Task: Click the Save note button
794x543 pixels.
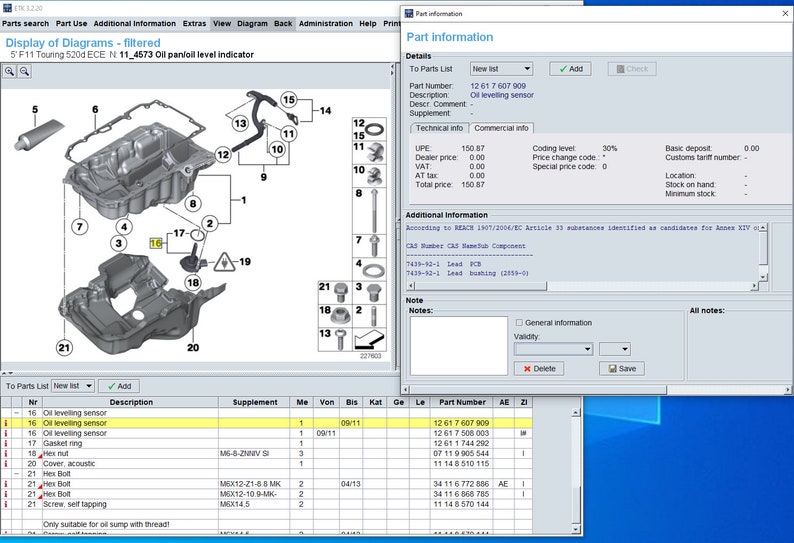Action: tap(622, 369)
